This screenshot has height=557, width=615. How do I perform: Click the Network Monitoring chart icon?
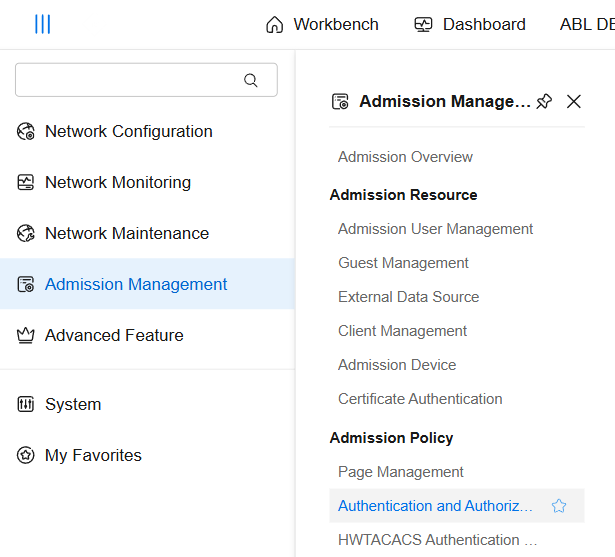coord(26,182)
